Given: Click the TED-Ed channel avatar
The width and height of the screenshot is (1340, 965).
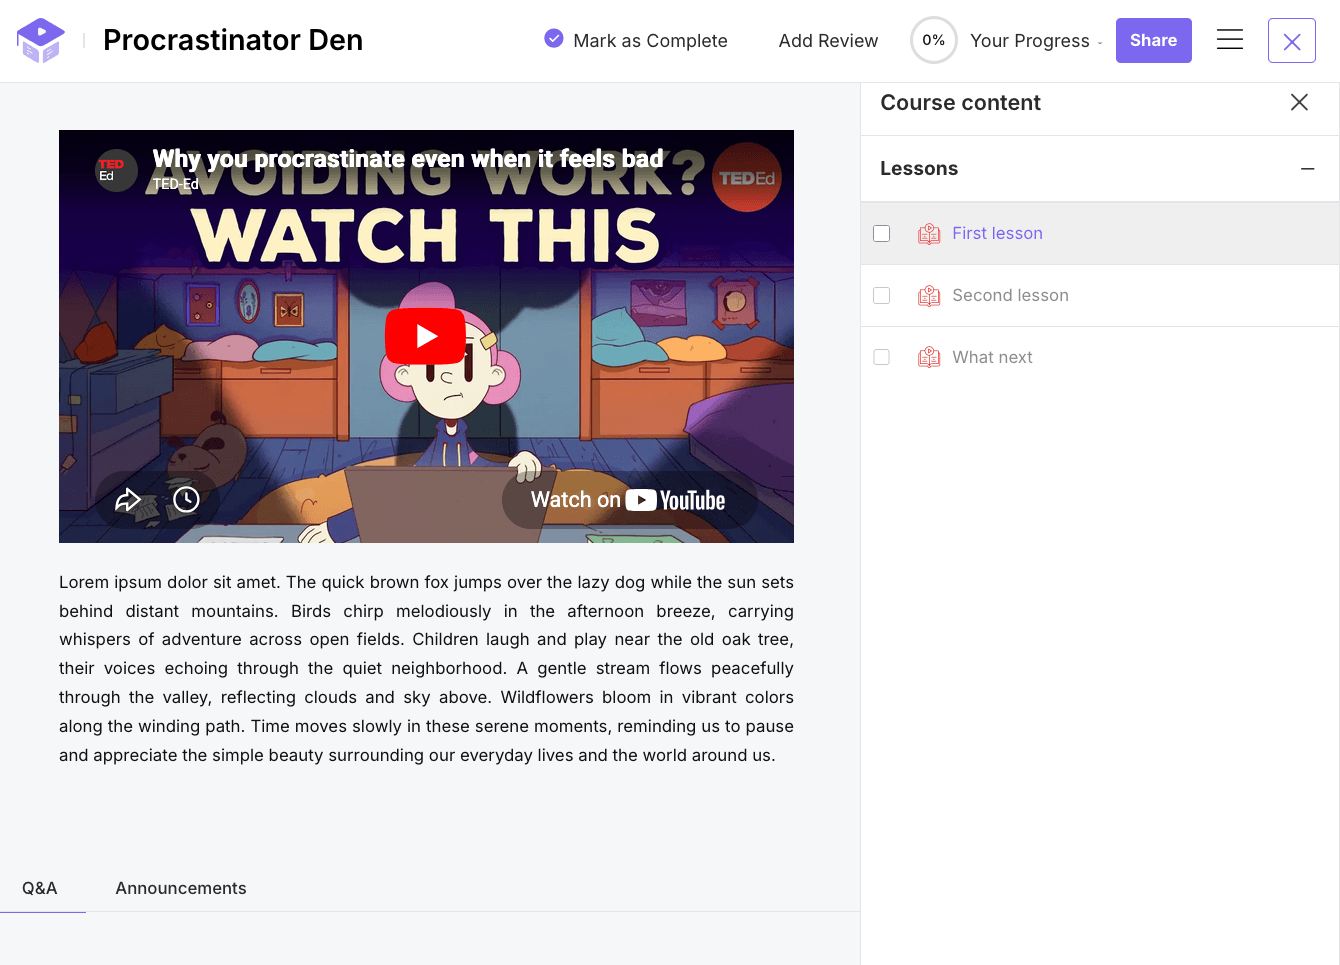Looking at the screenshot, I should pos(115,169).
